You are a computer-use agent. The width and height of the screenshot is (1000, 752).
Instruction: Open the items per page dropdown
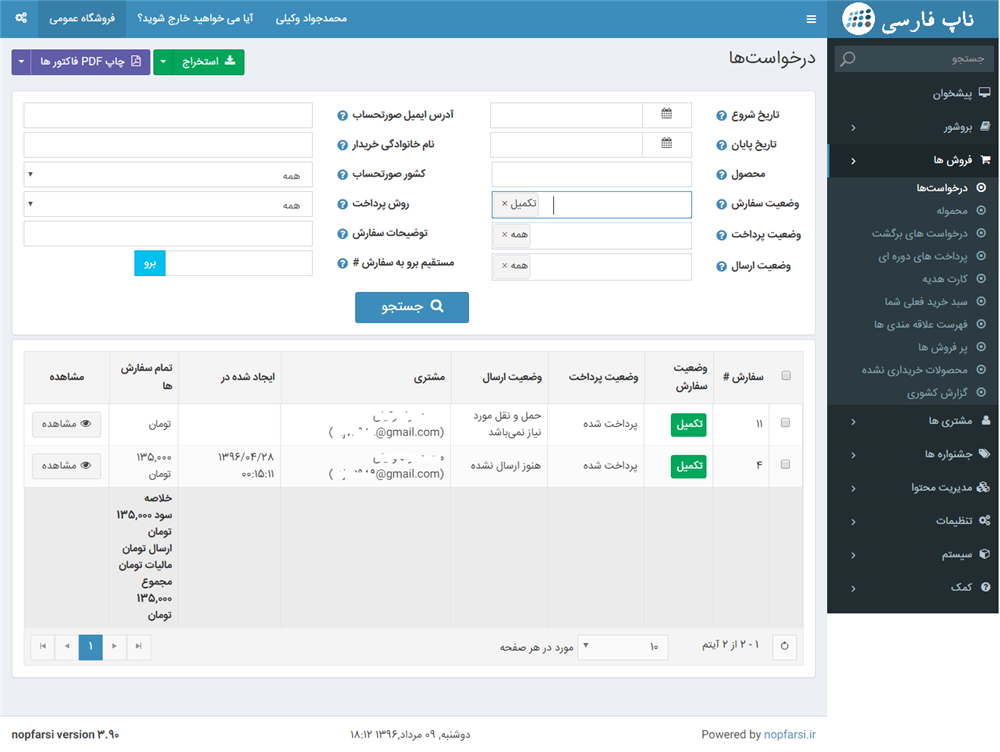[x=624, y=647]
